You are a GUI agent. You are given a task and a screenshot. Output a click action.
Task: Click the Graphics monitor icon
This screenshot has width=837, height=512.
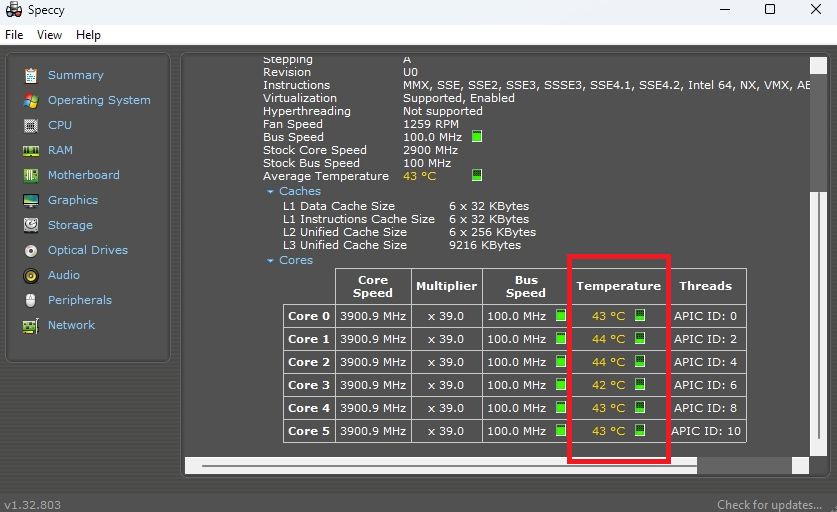coord(31,200)
